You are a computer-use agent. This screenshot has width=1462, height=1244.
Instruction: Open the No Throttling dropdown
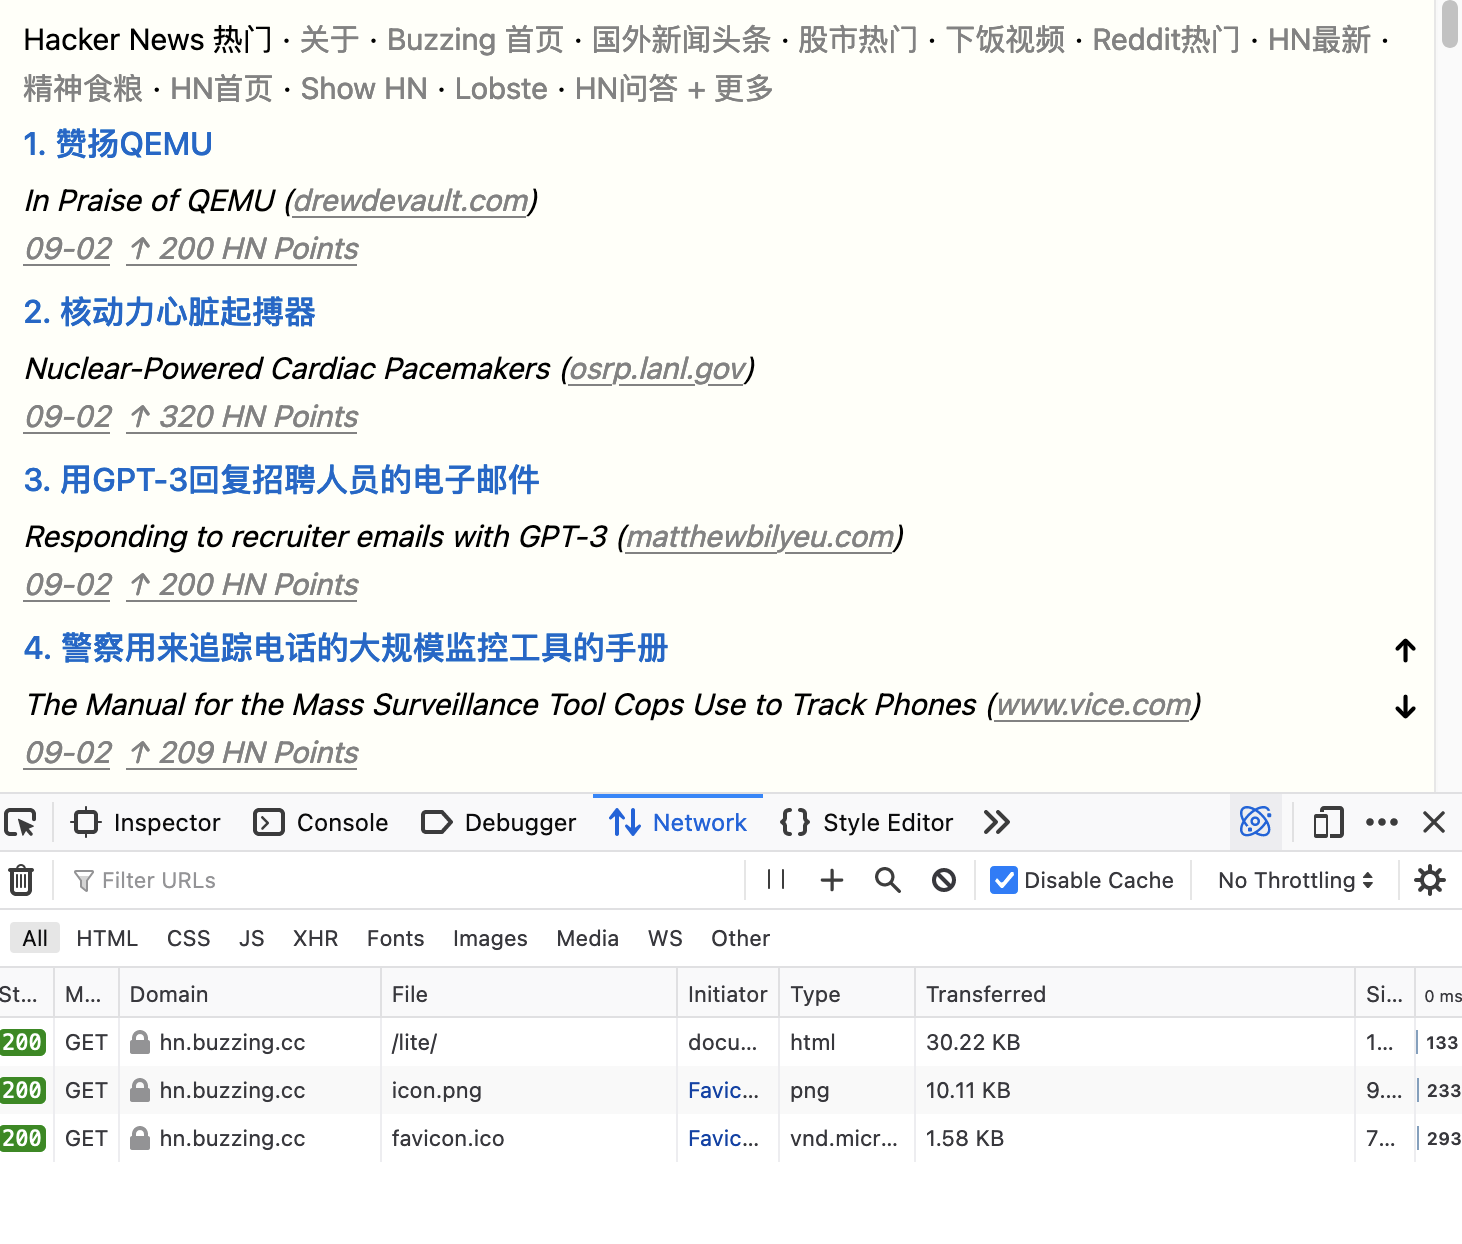(1295, 880)
